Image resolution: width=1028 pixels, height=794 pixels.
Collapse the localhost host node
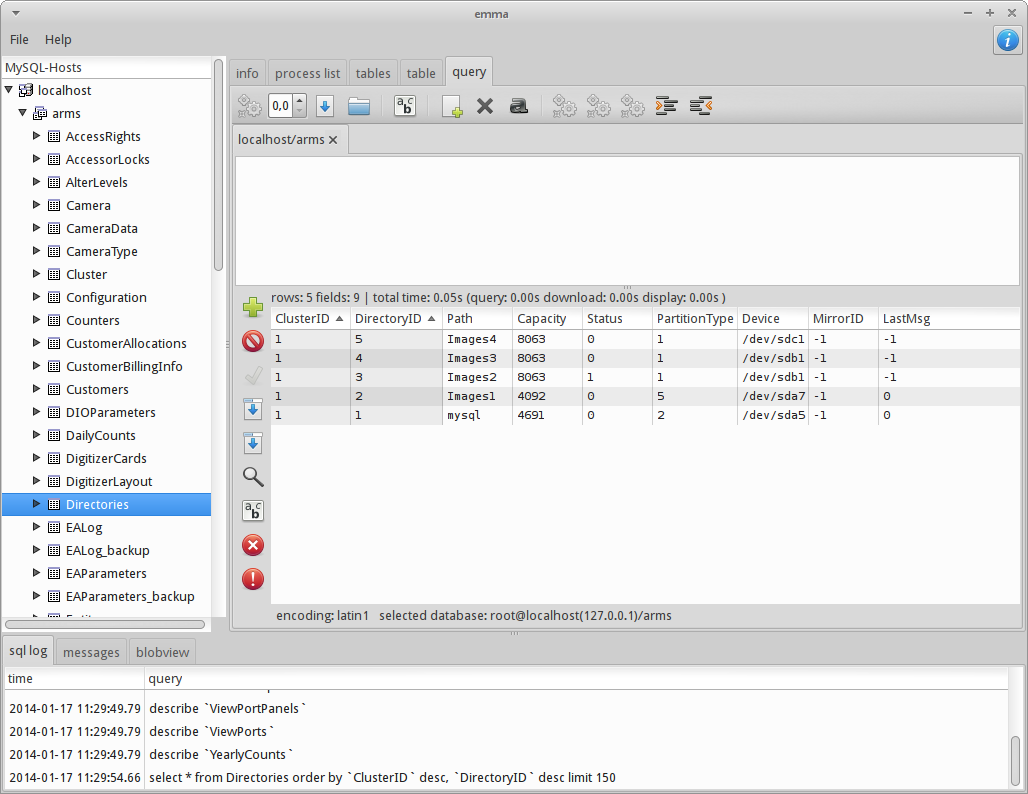click(x=9, y=90)
